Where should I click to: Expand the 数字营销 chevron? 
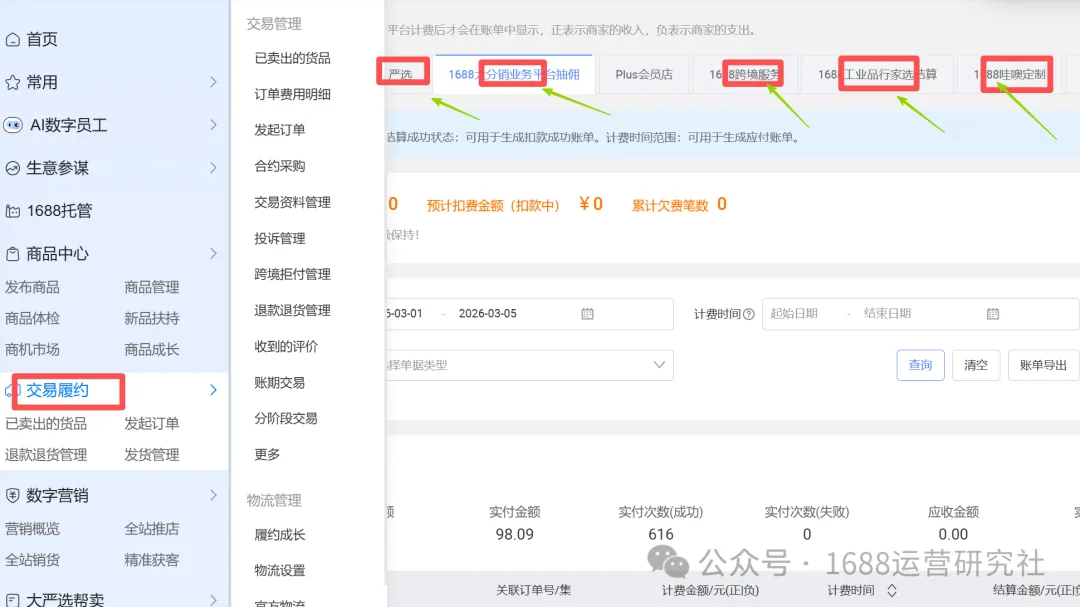pyautogui.click(x=214, y=495)
